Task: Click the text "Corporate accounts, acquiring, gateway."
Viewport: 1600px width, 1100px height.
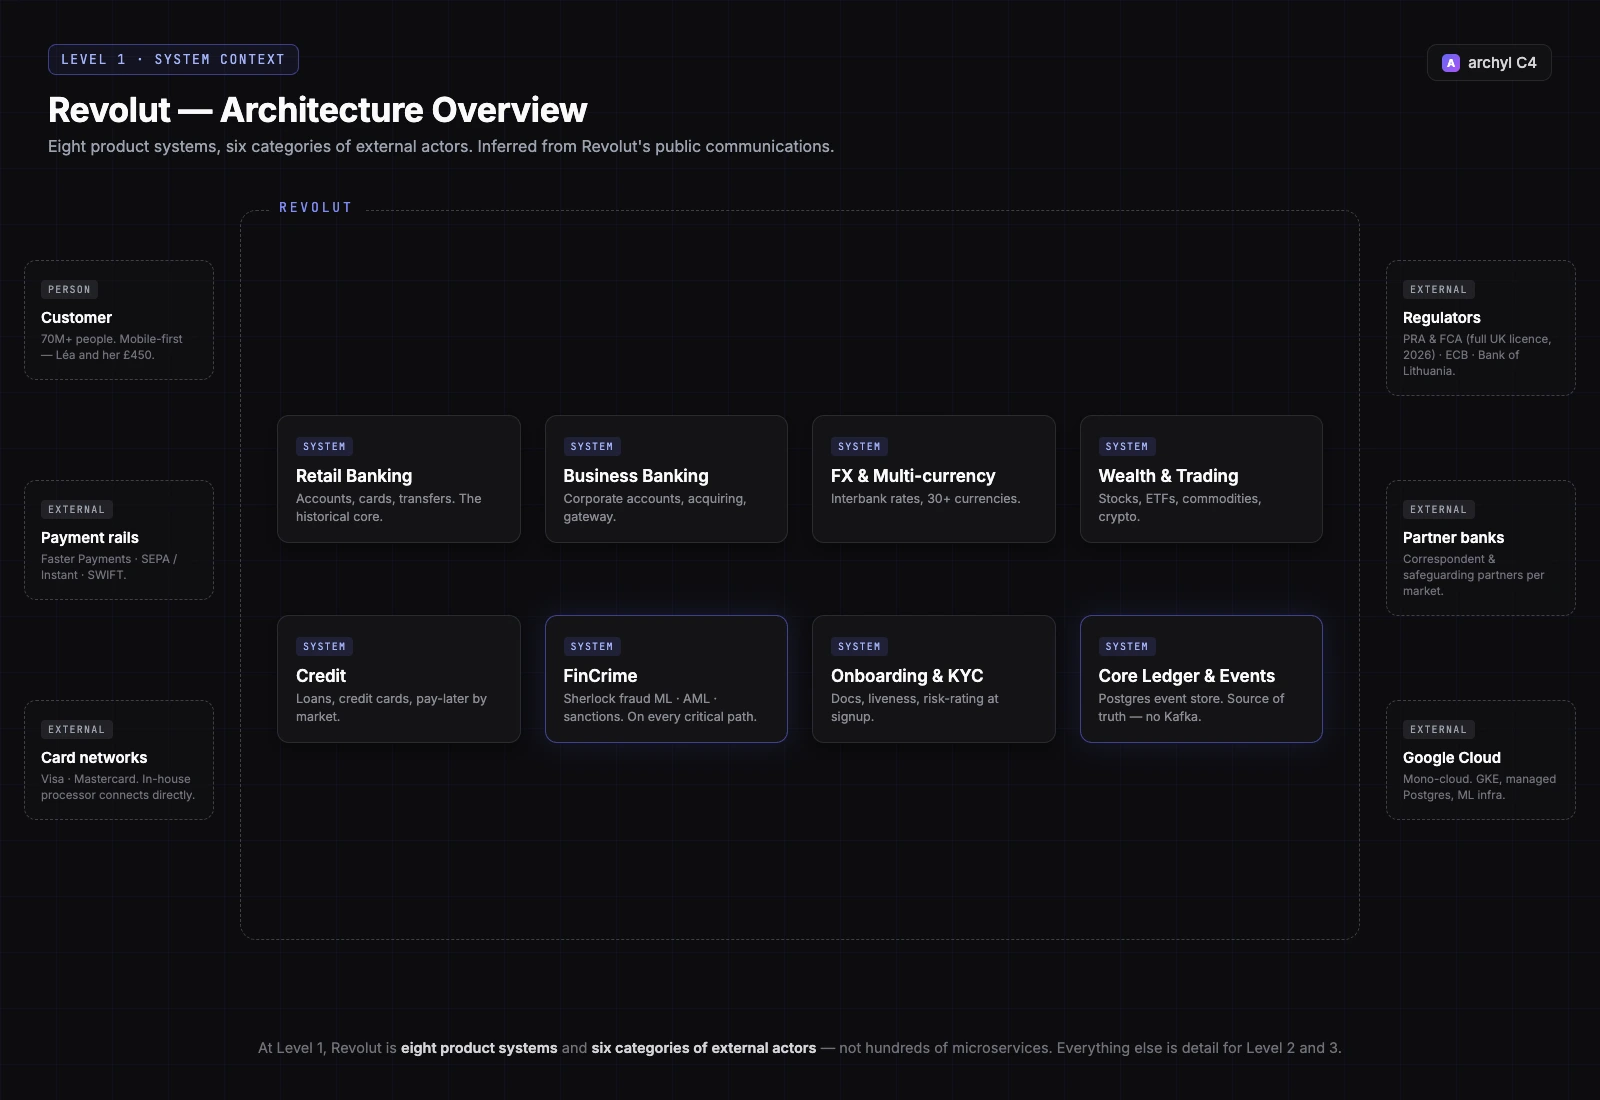Action: 655,508
